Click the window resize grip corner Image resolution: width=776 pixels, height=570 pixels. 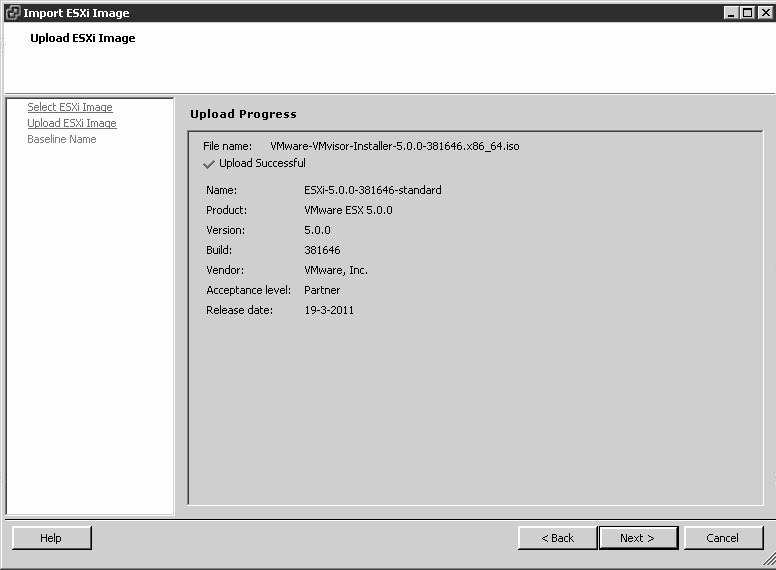point(770,559)
